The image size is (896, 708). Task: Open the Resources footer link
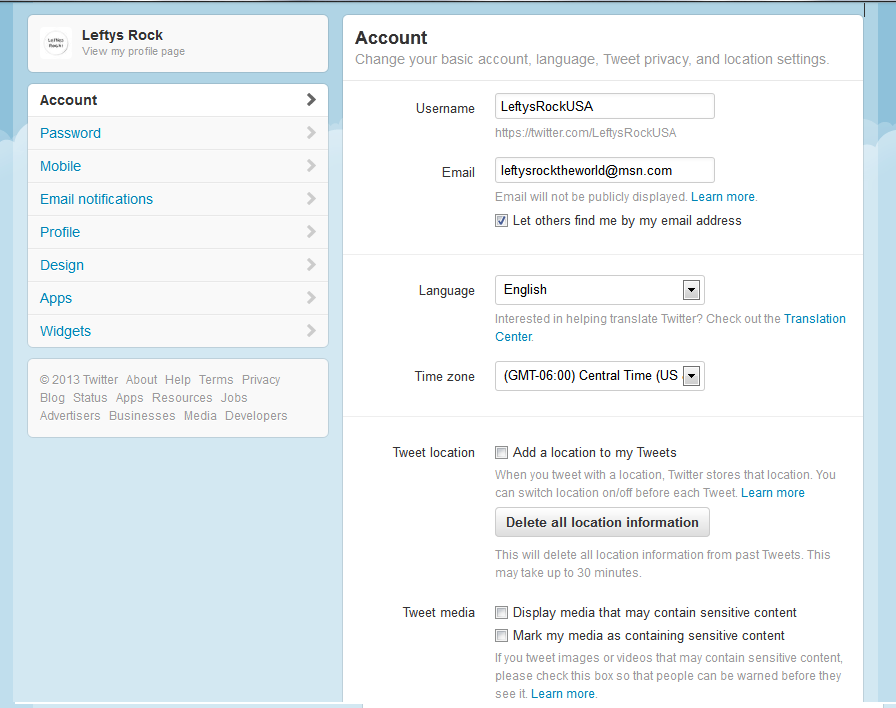[182, 398]
